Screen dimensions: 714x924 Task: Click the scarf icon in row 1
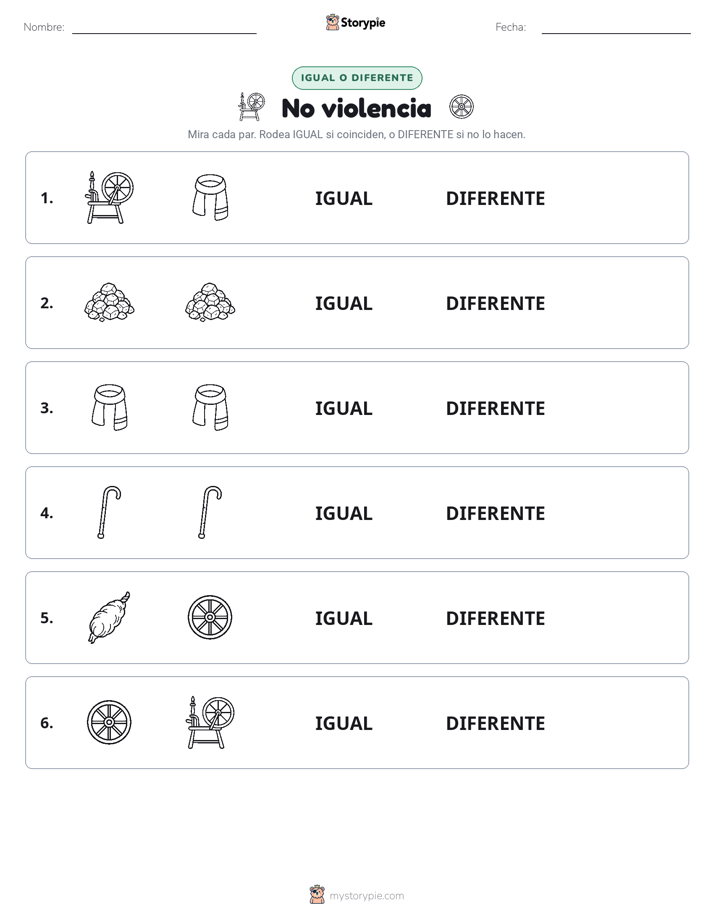pos(210,197)
